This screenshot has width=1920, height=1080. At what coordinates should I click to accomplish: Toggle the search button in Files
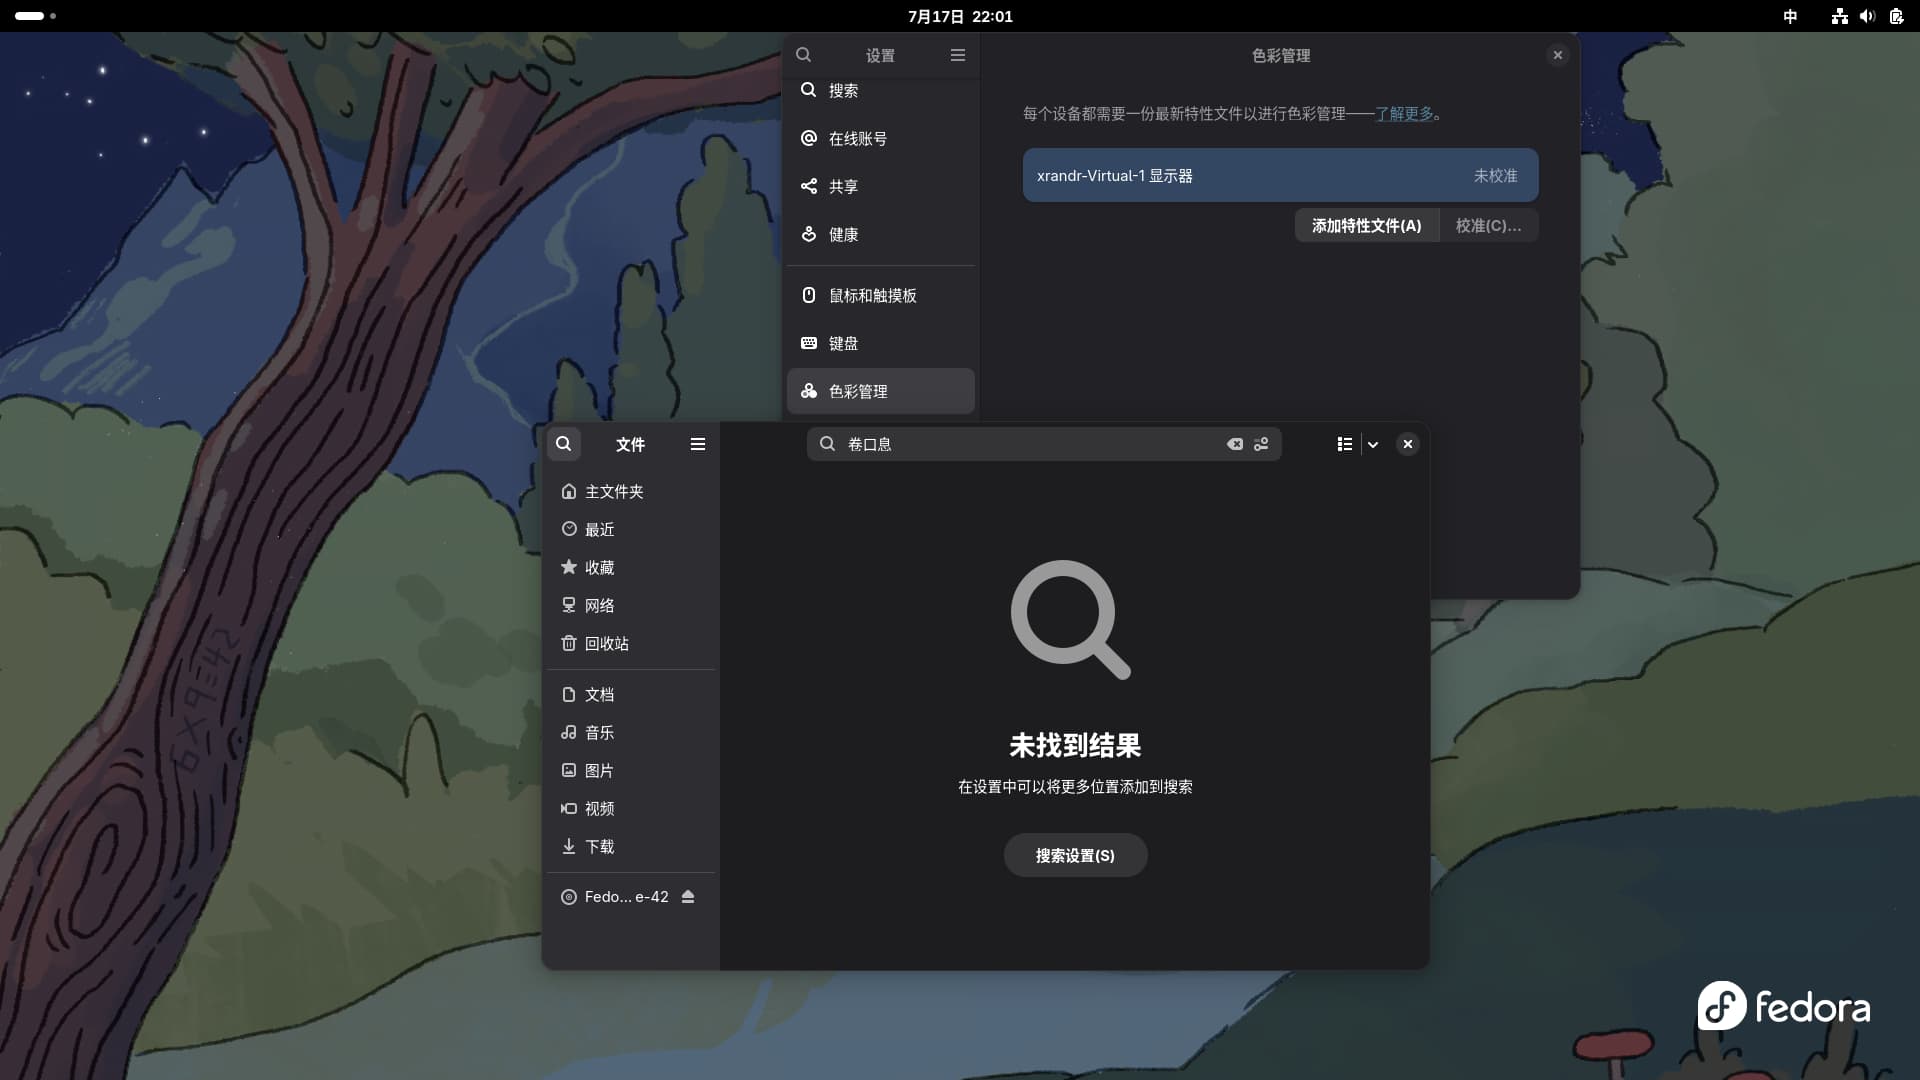(x=564, y=444)
